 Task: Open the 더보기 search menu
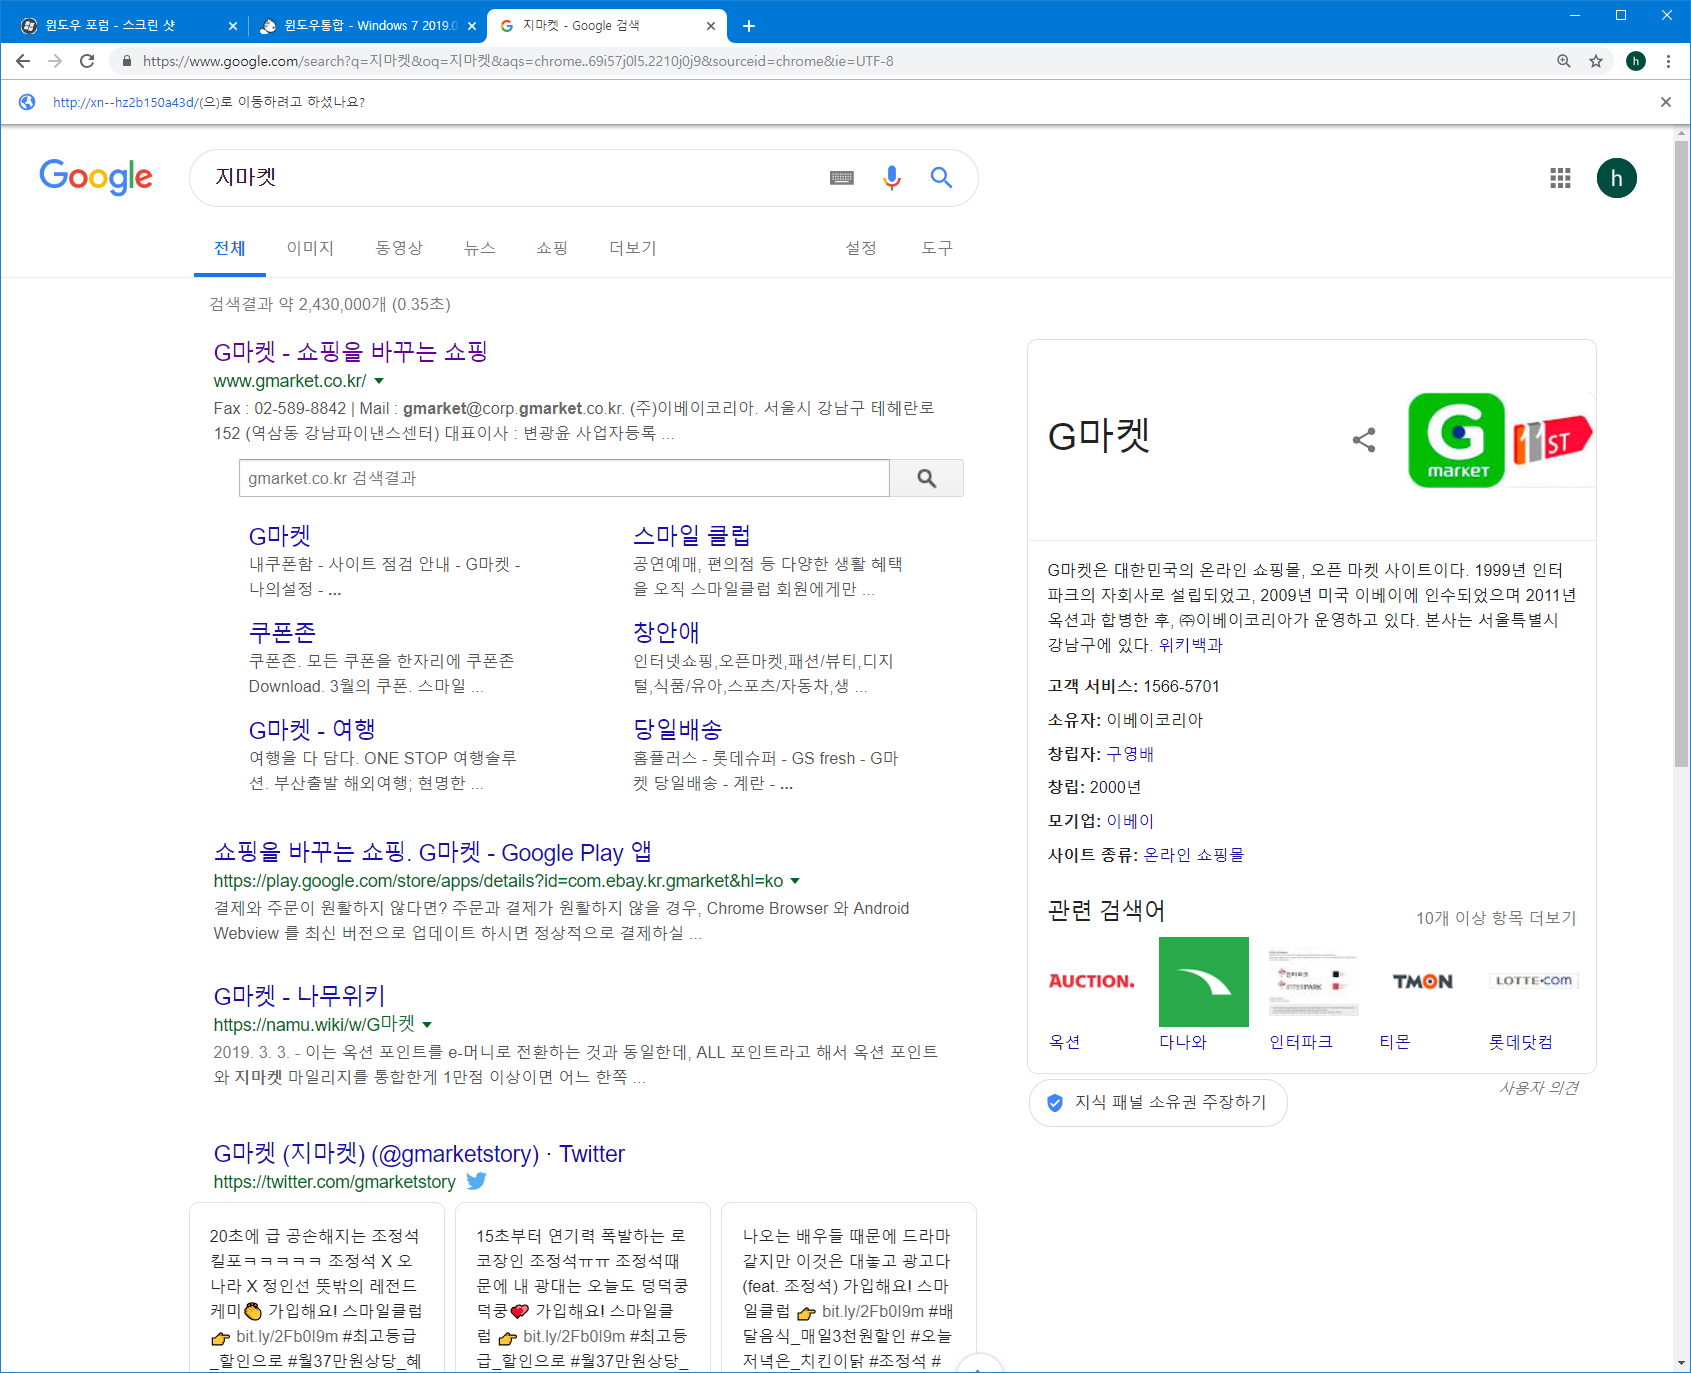point(633,248)
